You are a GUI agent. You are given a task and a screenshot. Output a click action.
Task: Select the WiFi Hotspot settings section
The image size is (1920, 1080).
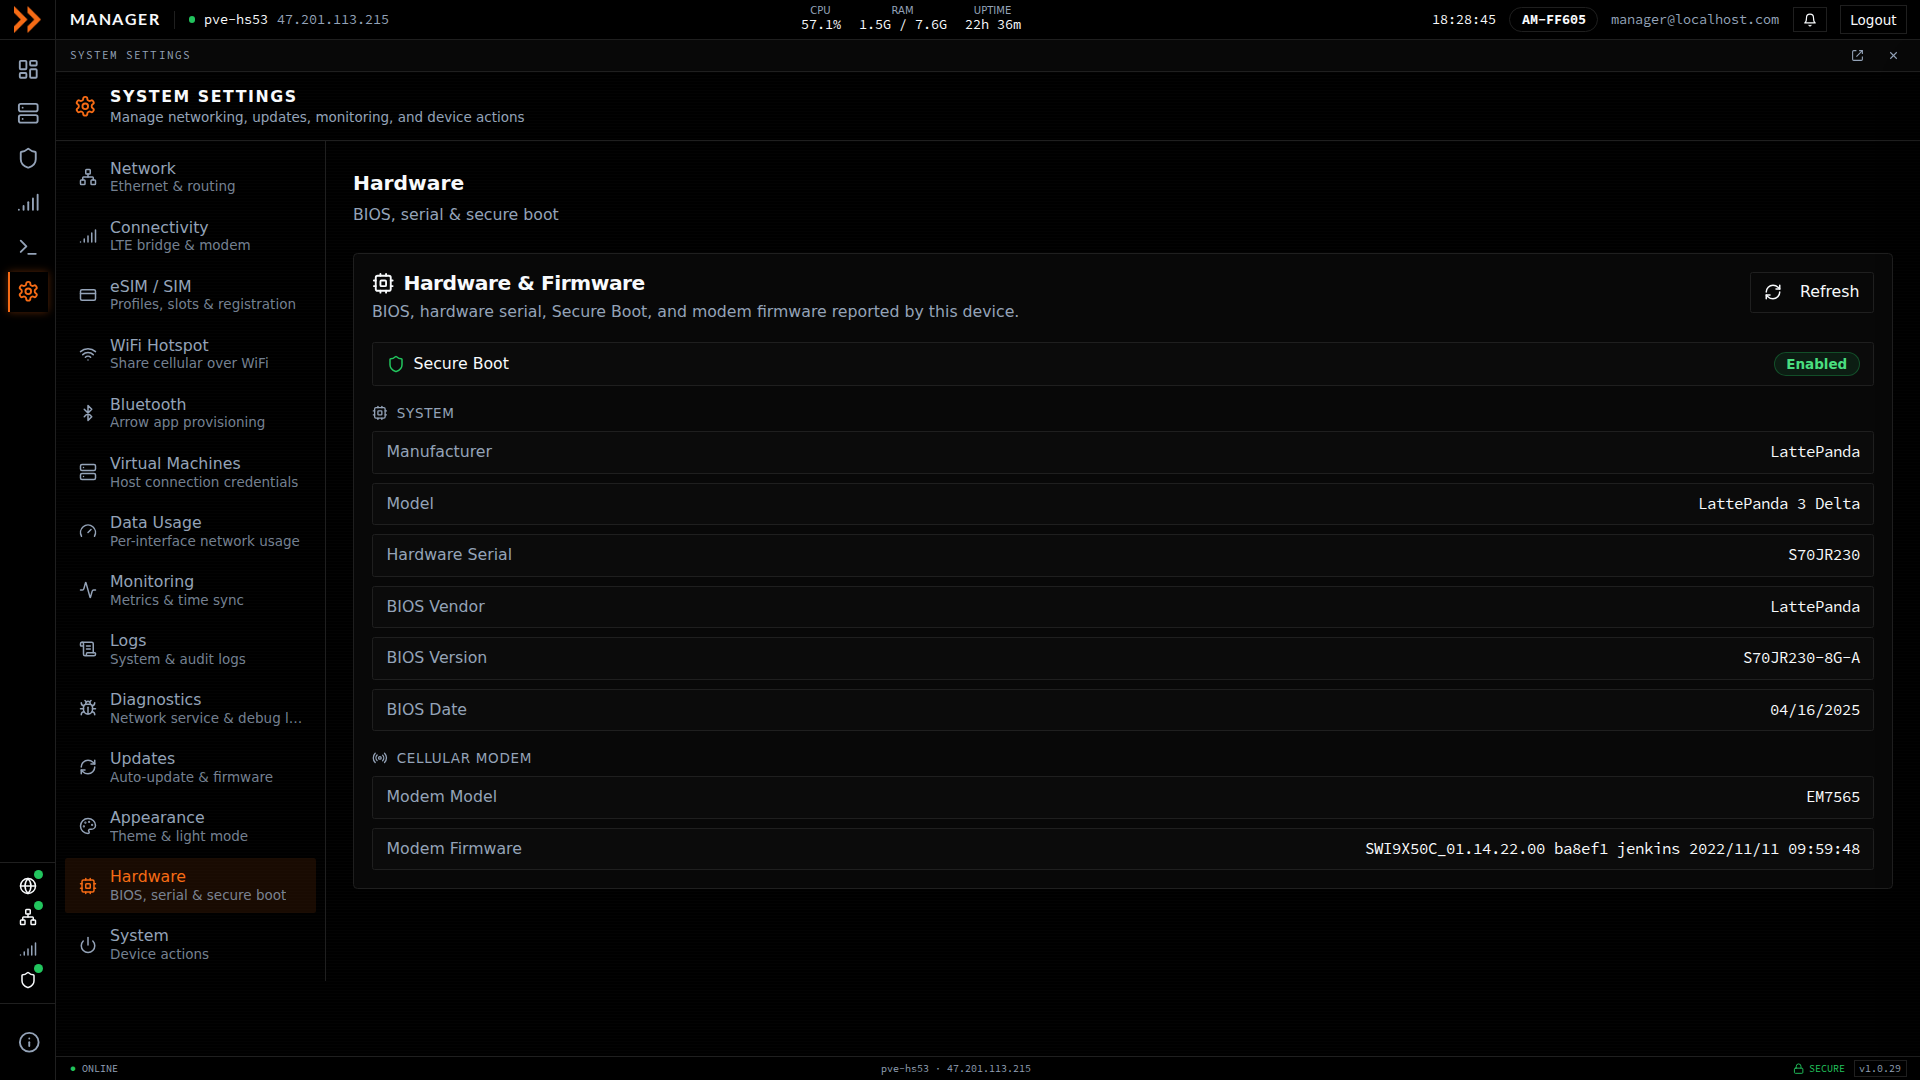pos(190,354)
